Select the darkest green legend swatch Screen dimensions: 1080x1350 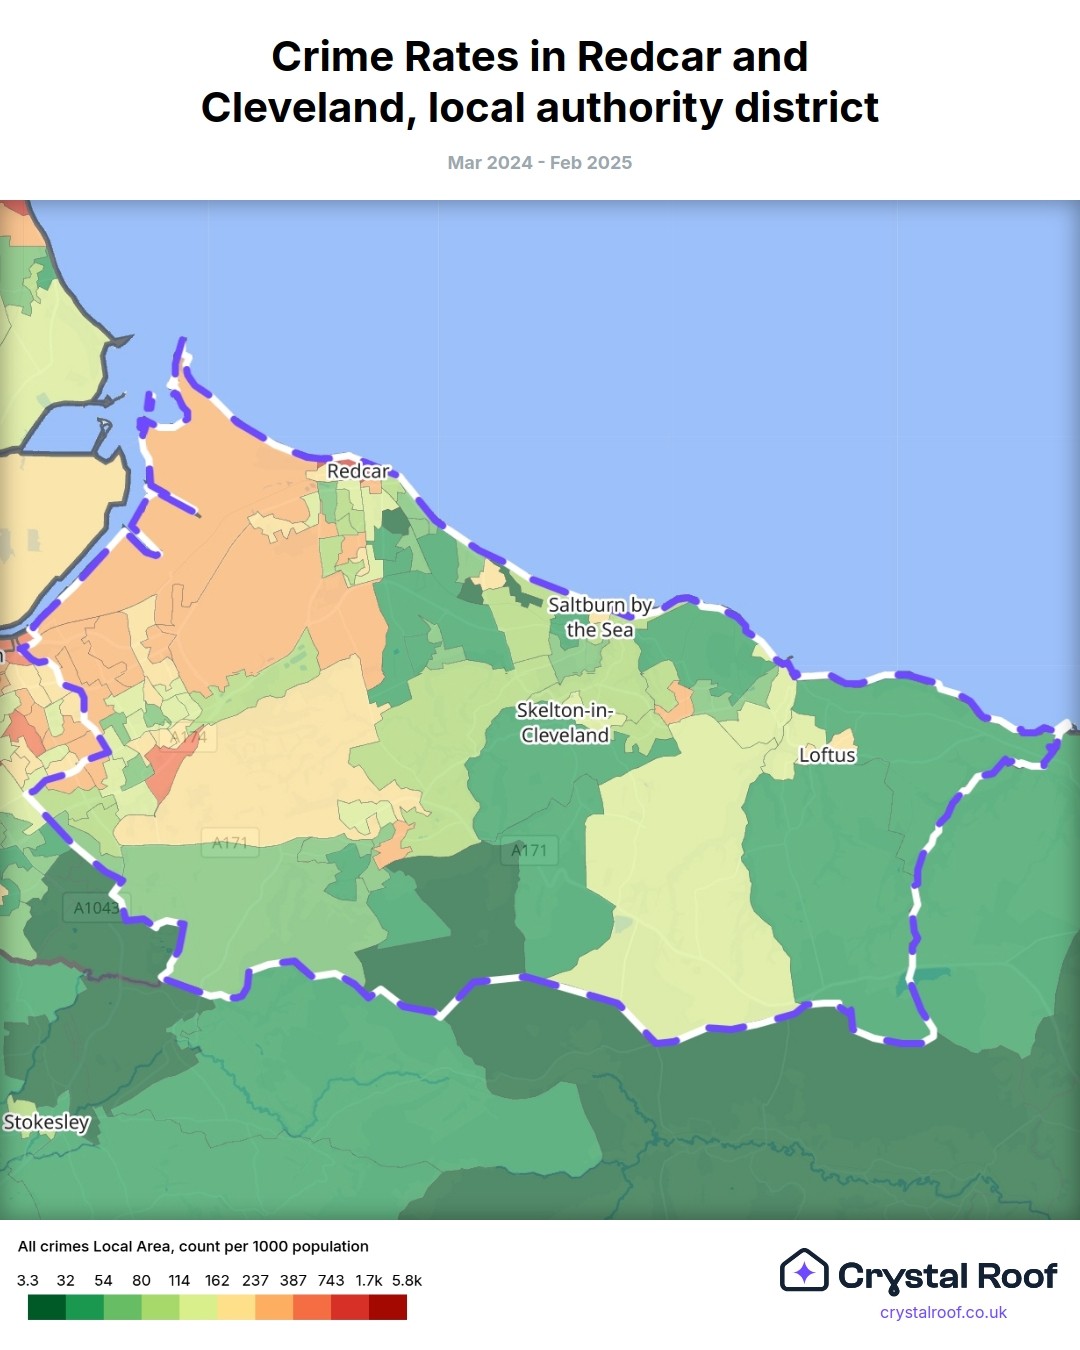pyautogui.click(x=47, y=1307)
